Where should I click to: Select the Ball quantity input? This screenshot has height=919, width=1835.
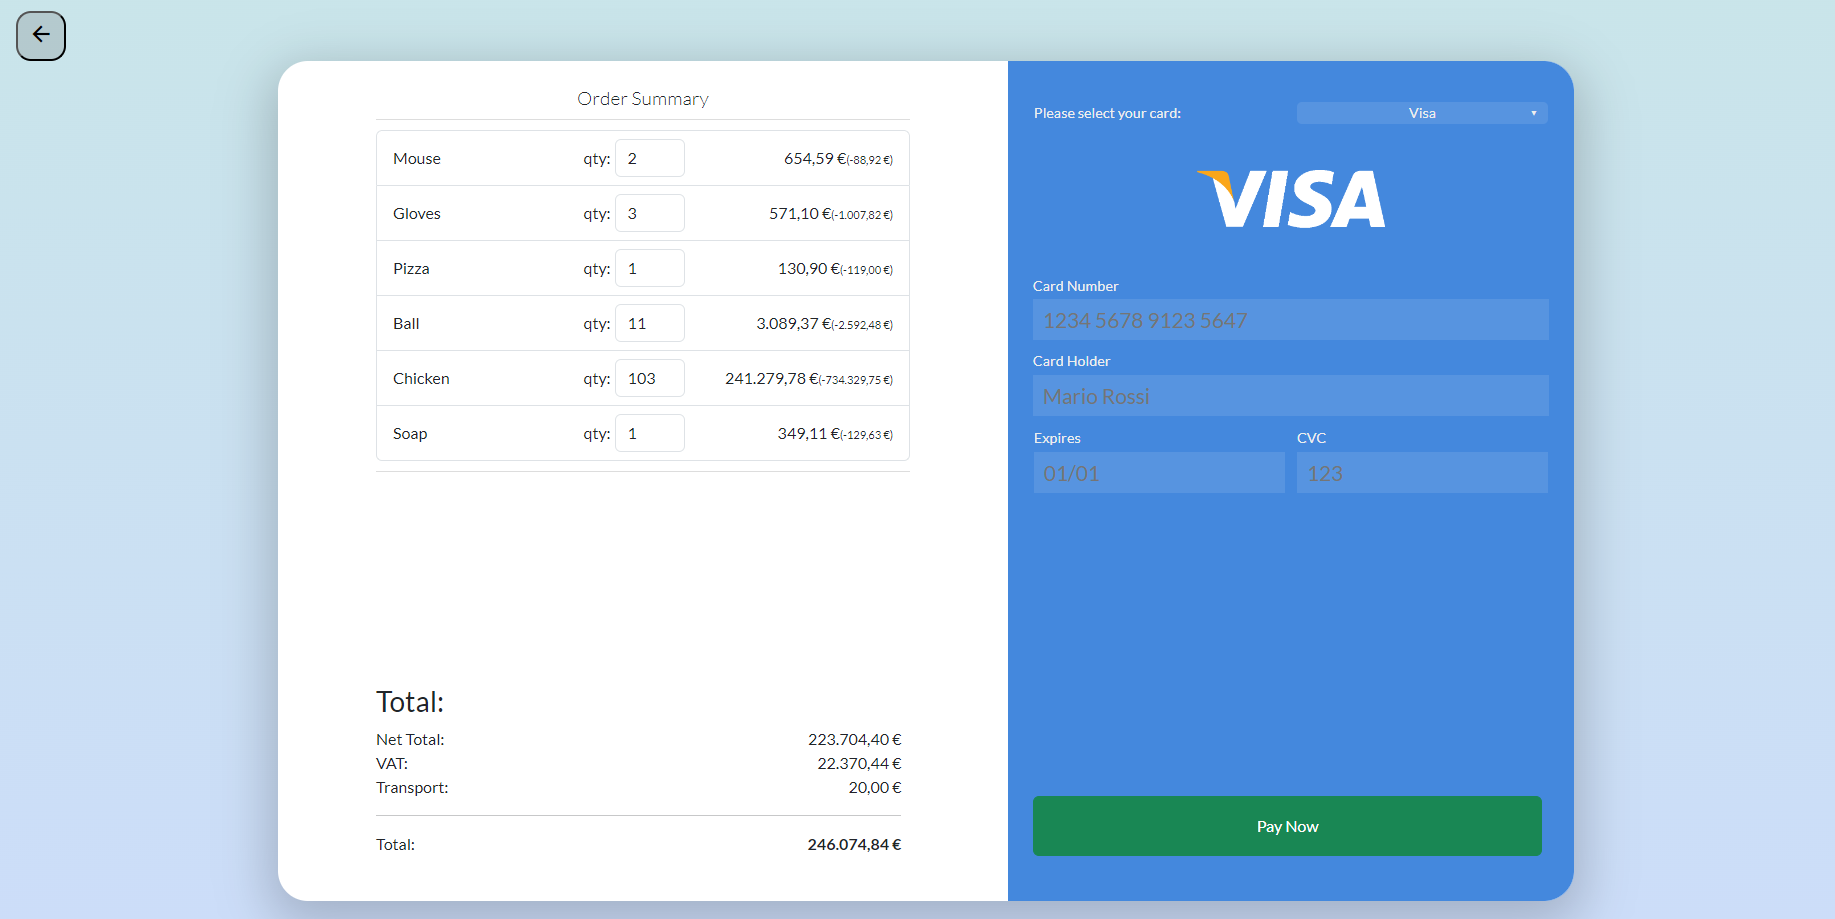point(649,324)
